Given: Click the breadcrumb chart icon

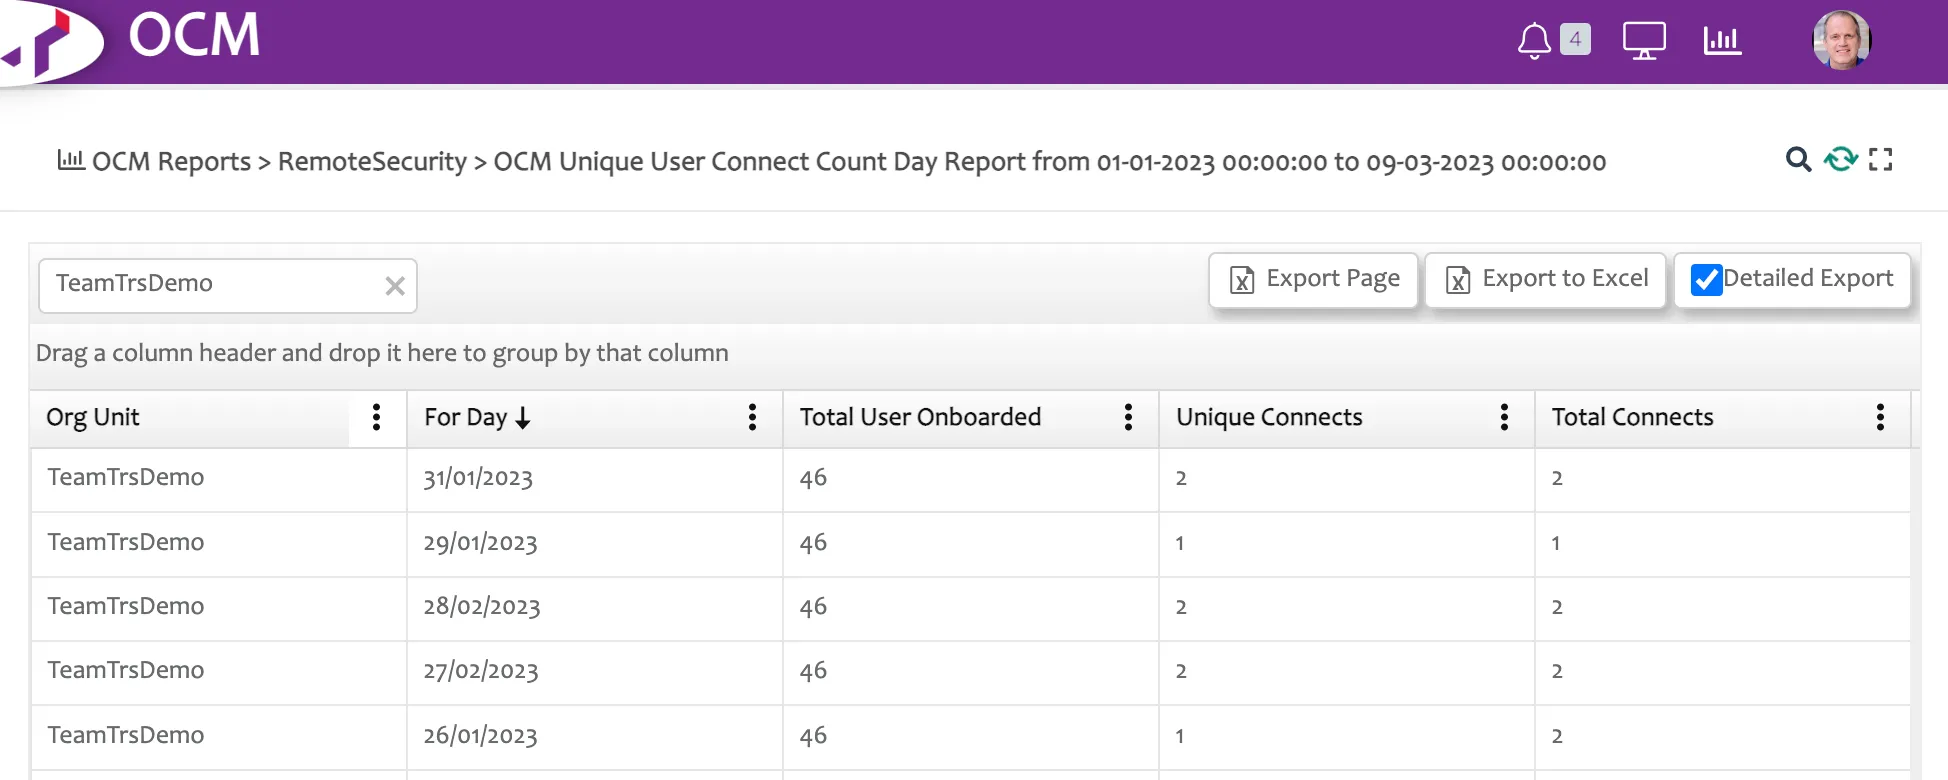Looking at the screenshot, I should [70, 159].
